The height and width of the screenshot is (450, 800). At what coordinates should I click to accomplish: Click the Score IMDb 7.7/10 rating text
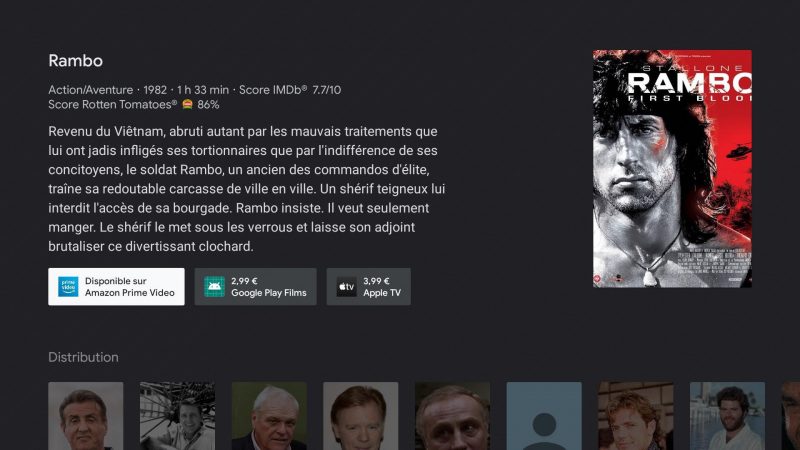(290, 90)
